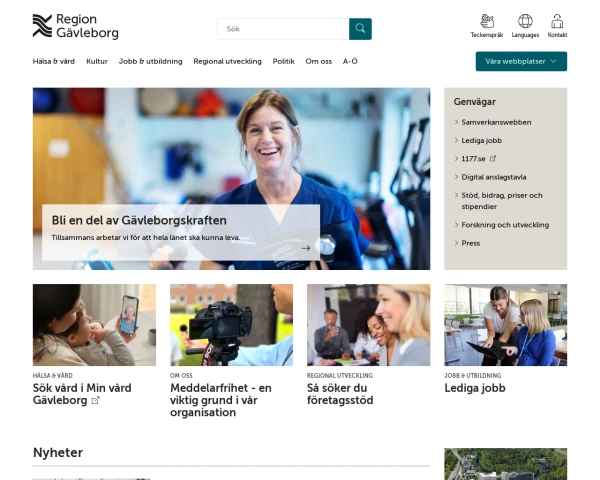Click external link icon beside 1177.se
600x480 pixels.
click(x=493, y=158)
